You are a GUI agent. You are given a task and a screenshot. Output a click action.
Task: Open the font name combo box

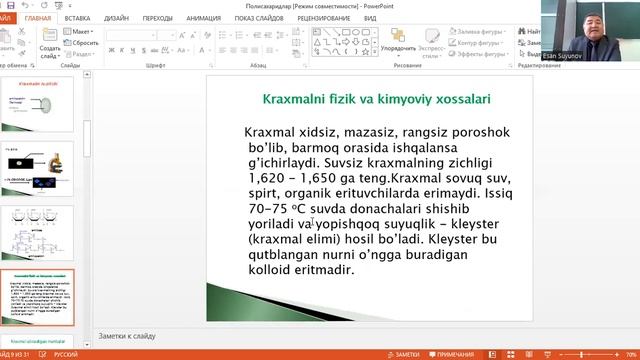[131, 36]
